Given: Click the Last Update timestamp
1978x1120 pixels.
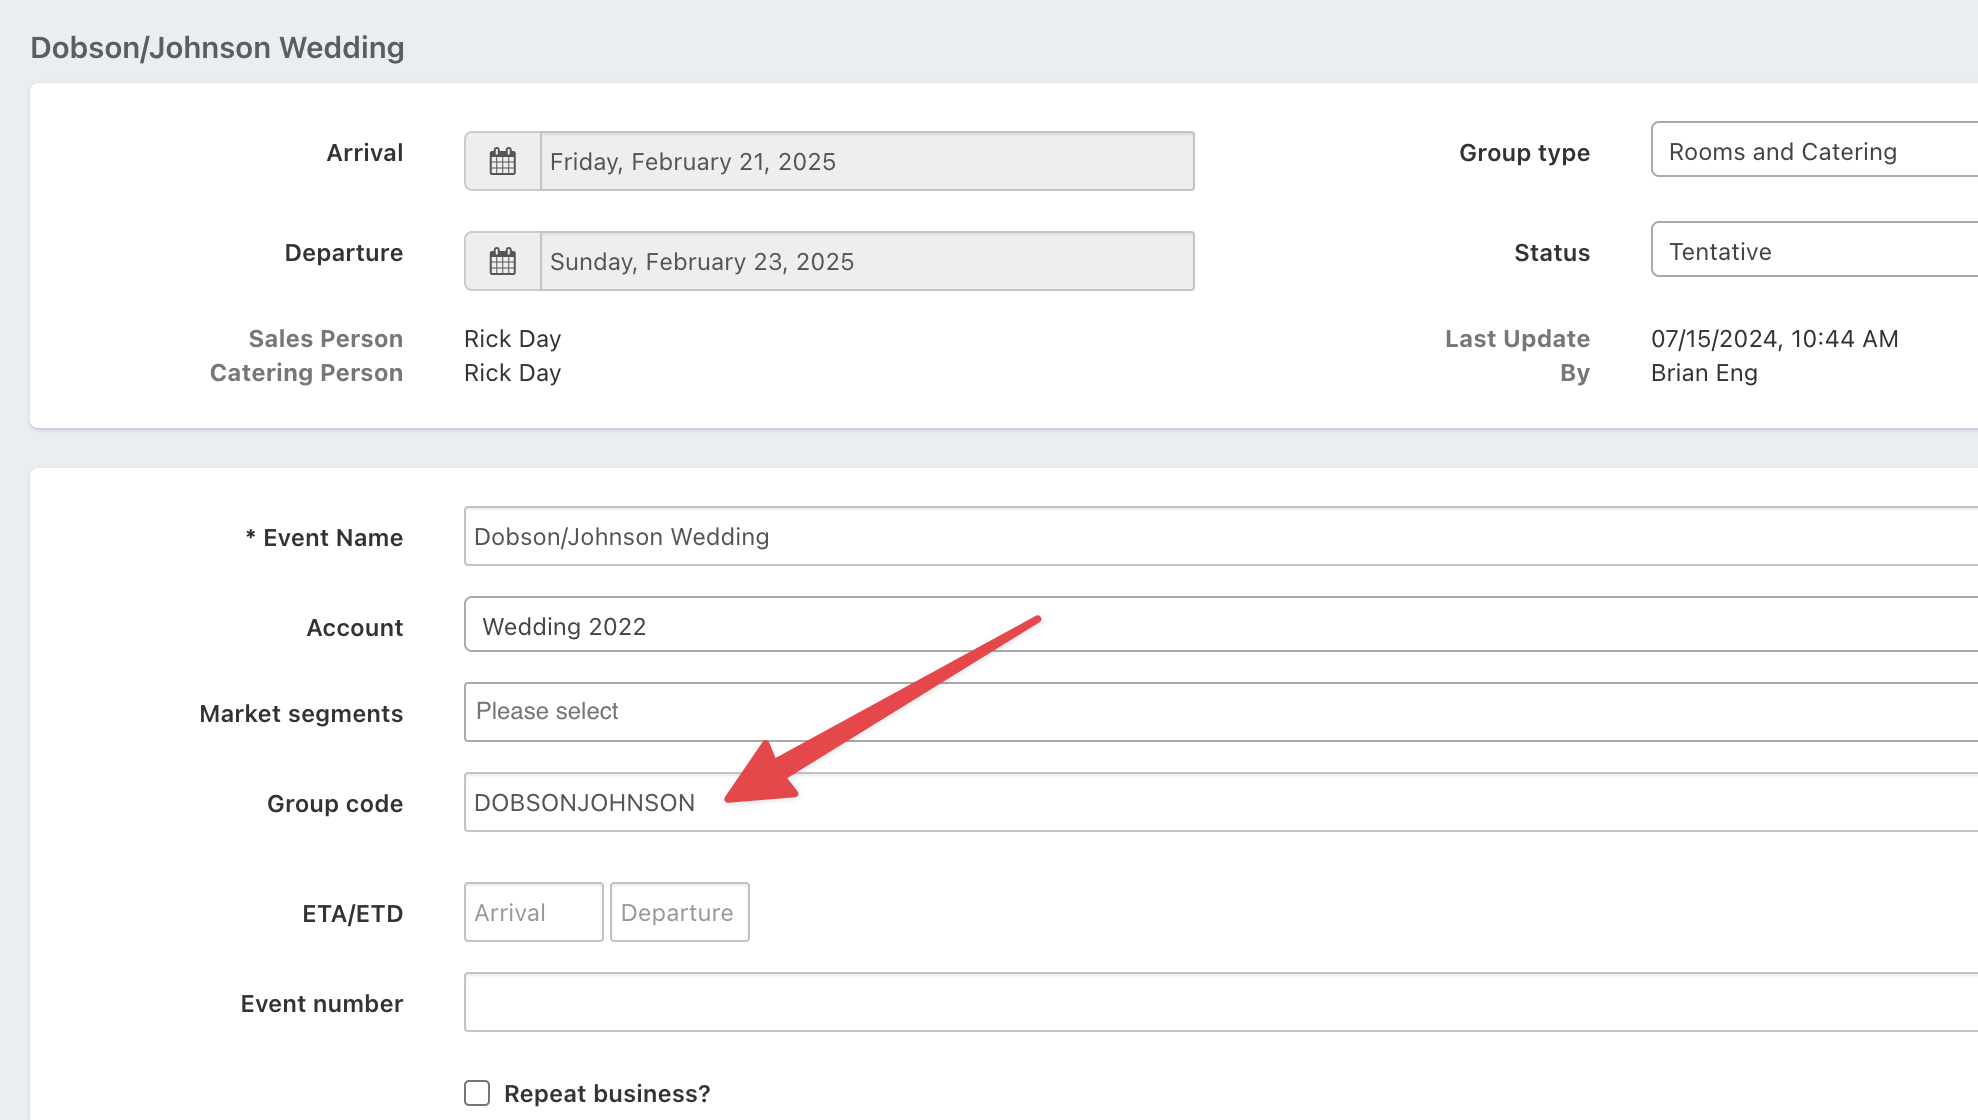Looking at the screenshot, I should tap(1774, 339).
